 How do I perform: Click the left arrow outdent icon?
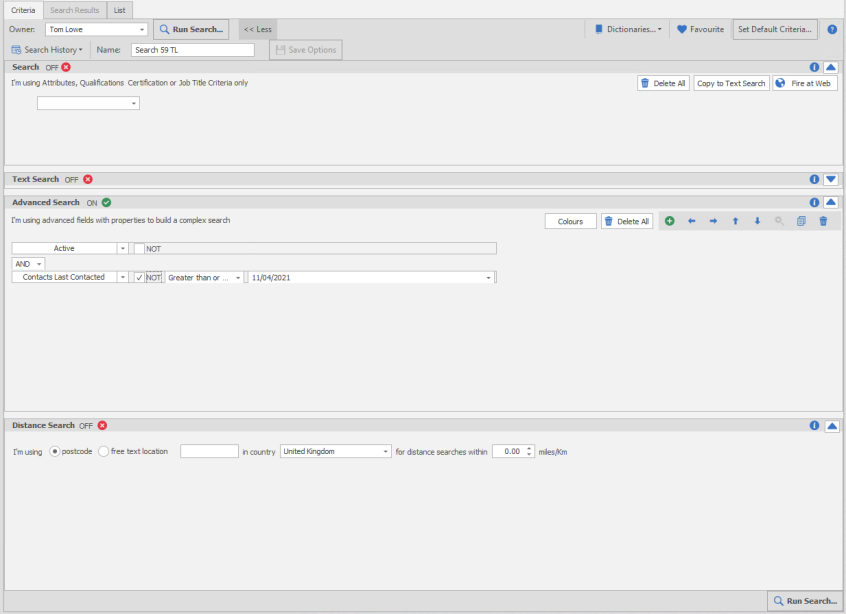pos(691,221)
